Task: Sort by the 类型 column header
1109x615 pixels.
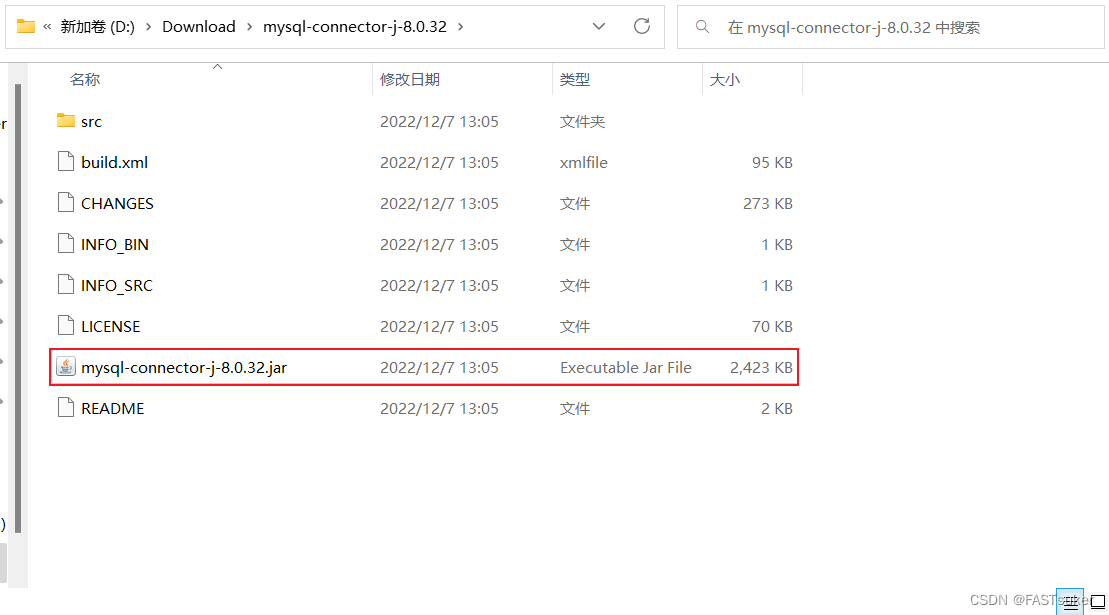Action: tap(575, 79)
